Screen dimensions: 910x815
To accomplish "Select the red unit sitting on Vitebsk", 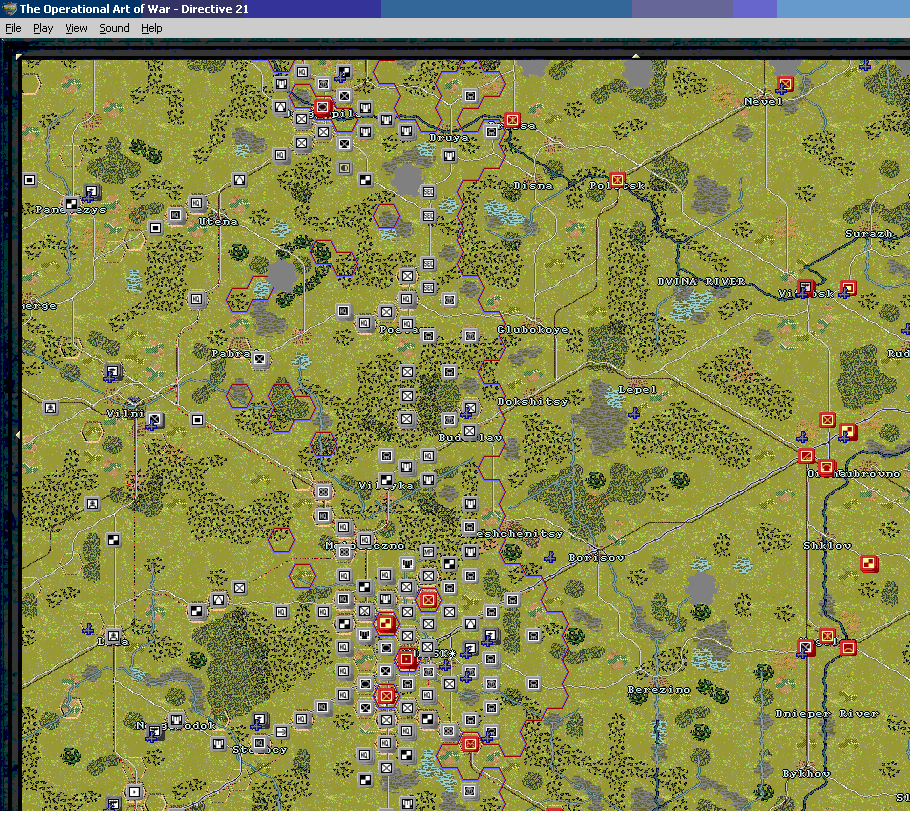I will click(x=806, y=287).
